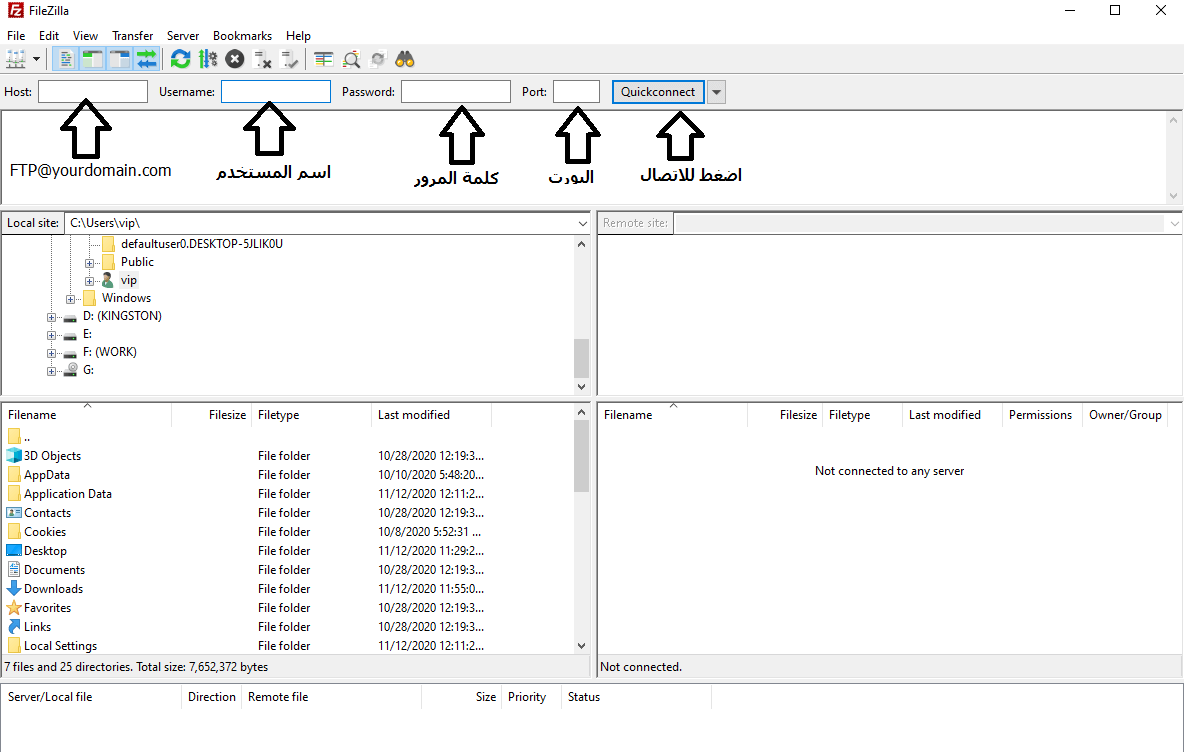The image size is (1184, 752).
Task: Toggle the remote directory tree view
Action: 119,59
